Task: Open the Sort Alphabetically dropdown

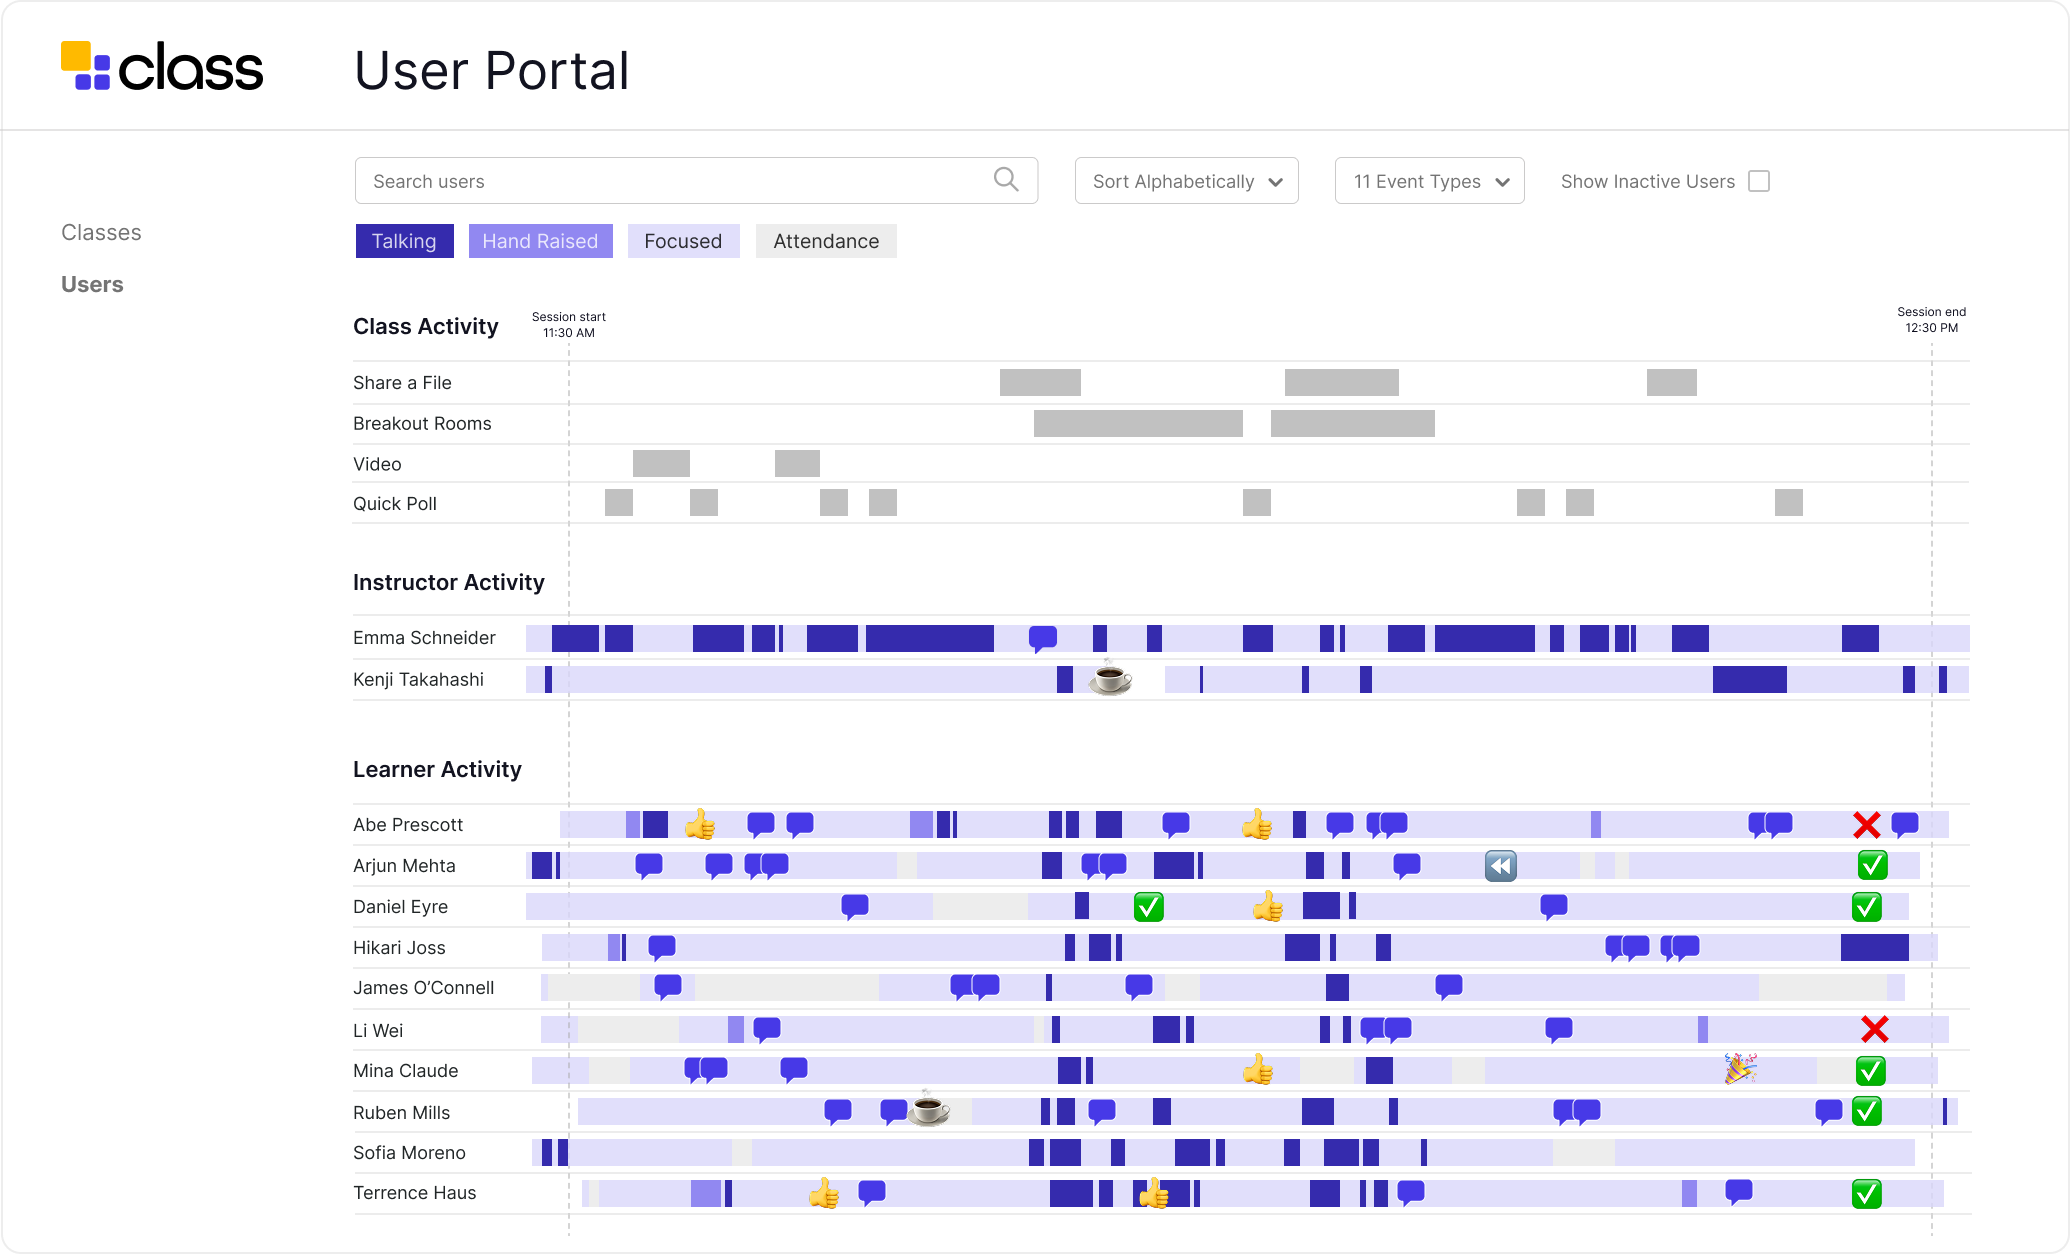Action: click(x=1186, y=181)
